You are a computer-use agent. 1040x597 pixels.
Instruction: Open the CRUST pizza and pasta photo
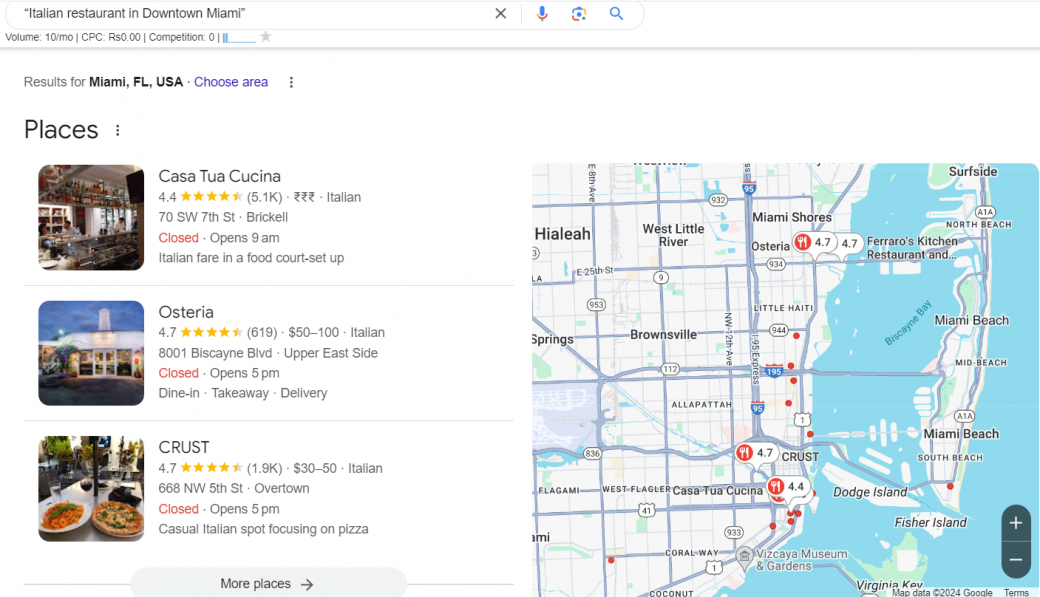click(91, 488)
